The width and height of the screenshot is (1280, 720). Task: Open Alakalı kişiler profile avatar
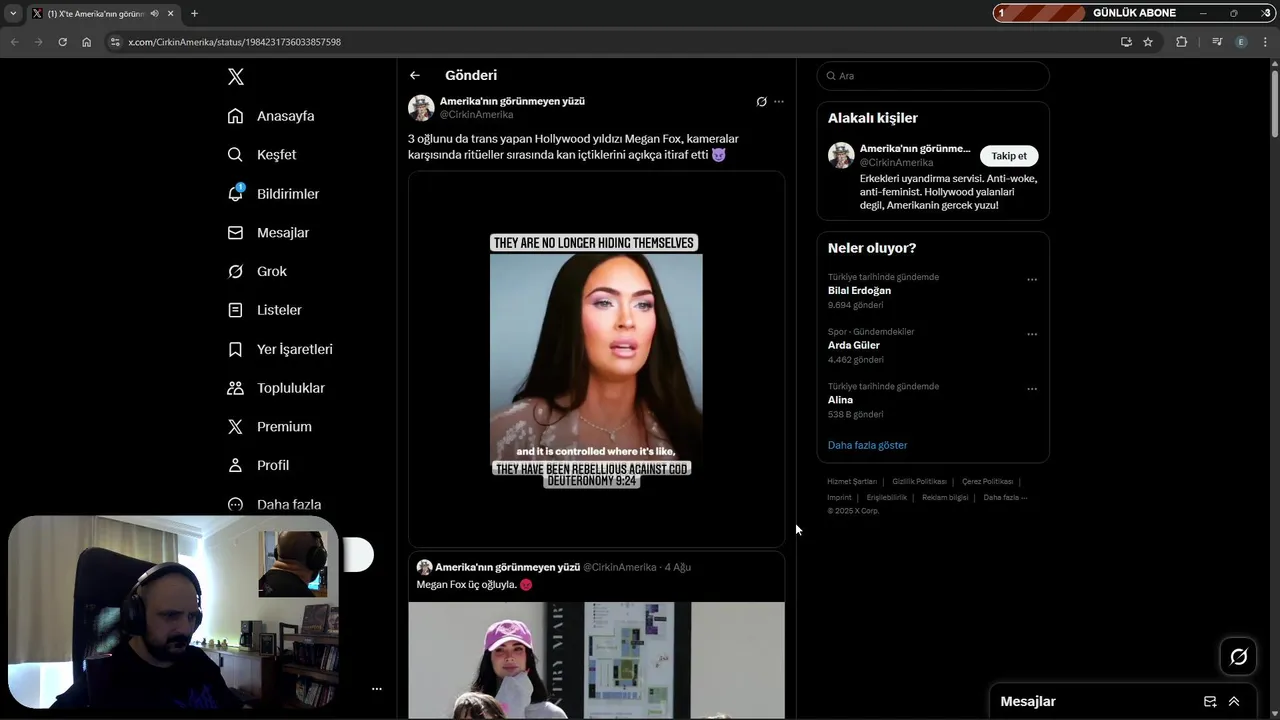(x=841, y=155)
